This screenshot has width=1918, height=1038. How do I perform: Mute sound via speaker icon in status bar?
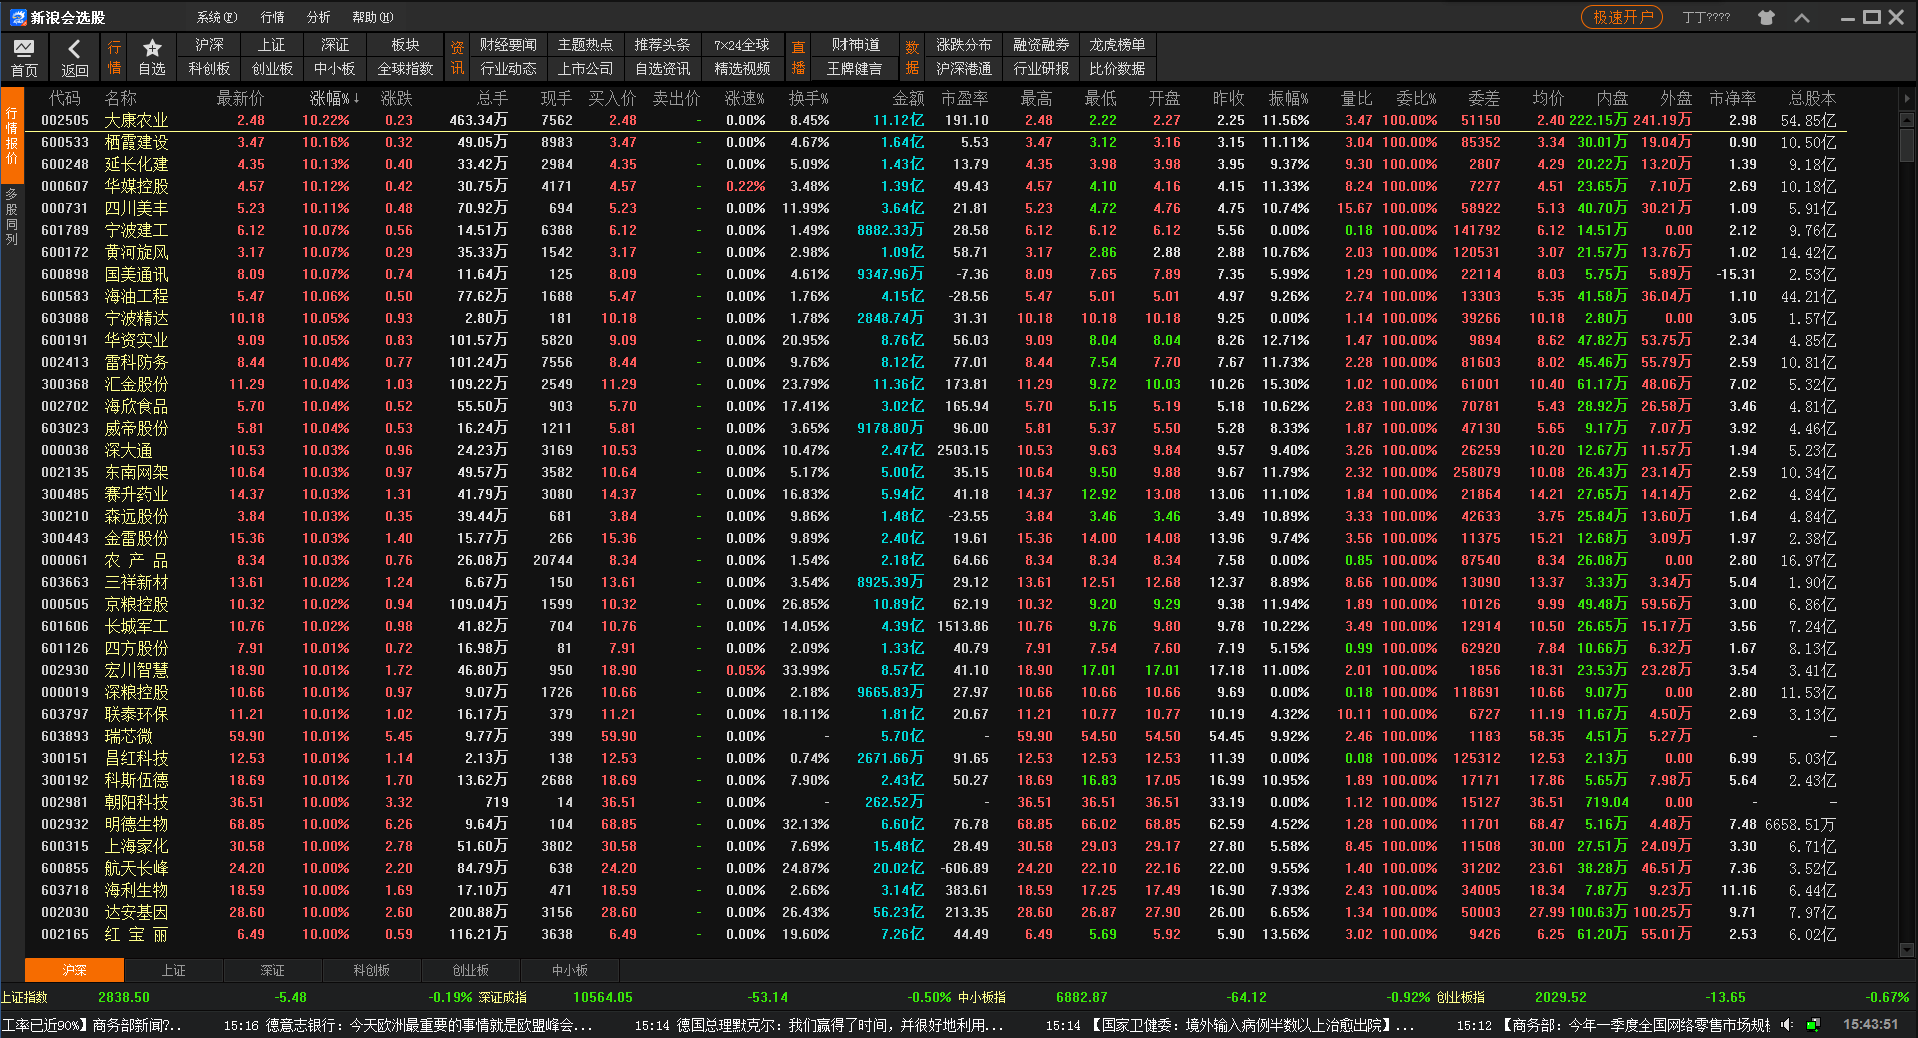pyautogui.click(x=1787, y=1024)
